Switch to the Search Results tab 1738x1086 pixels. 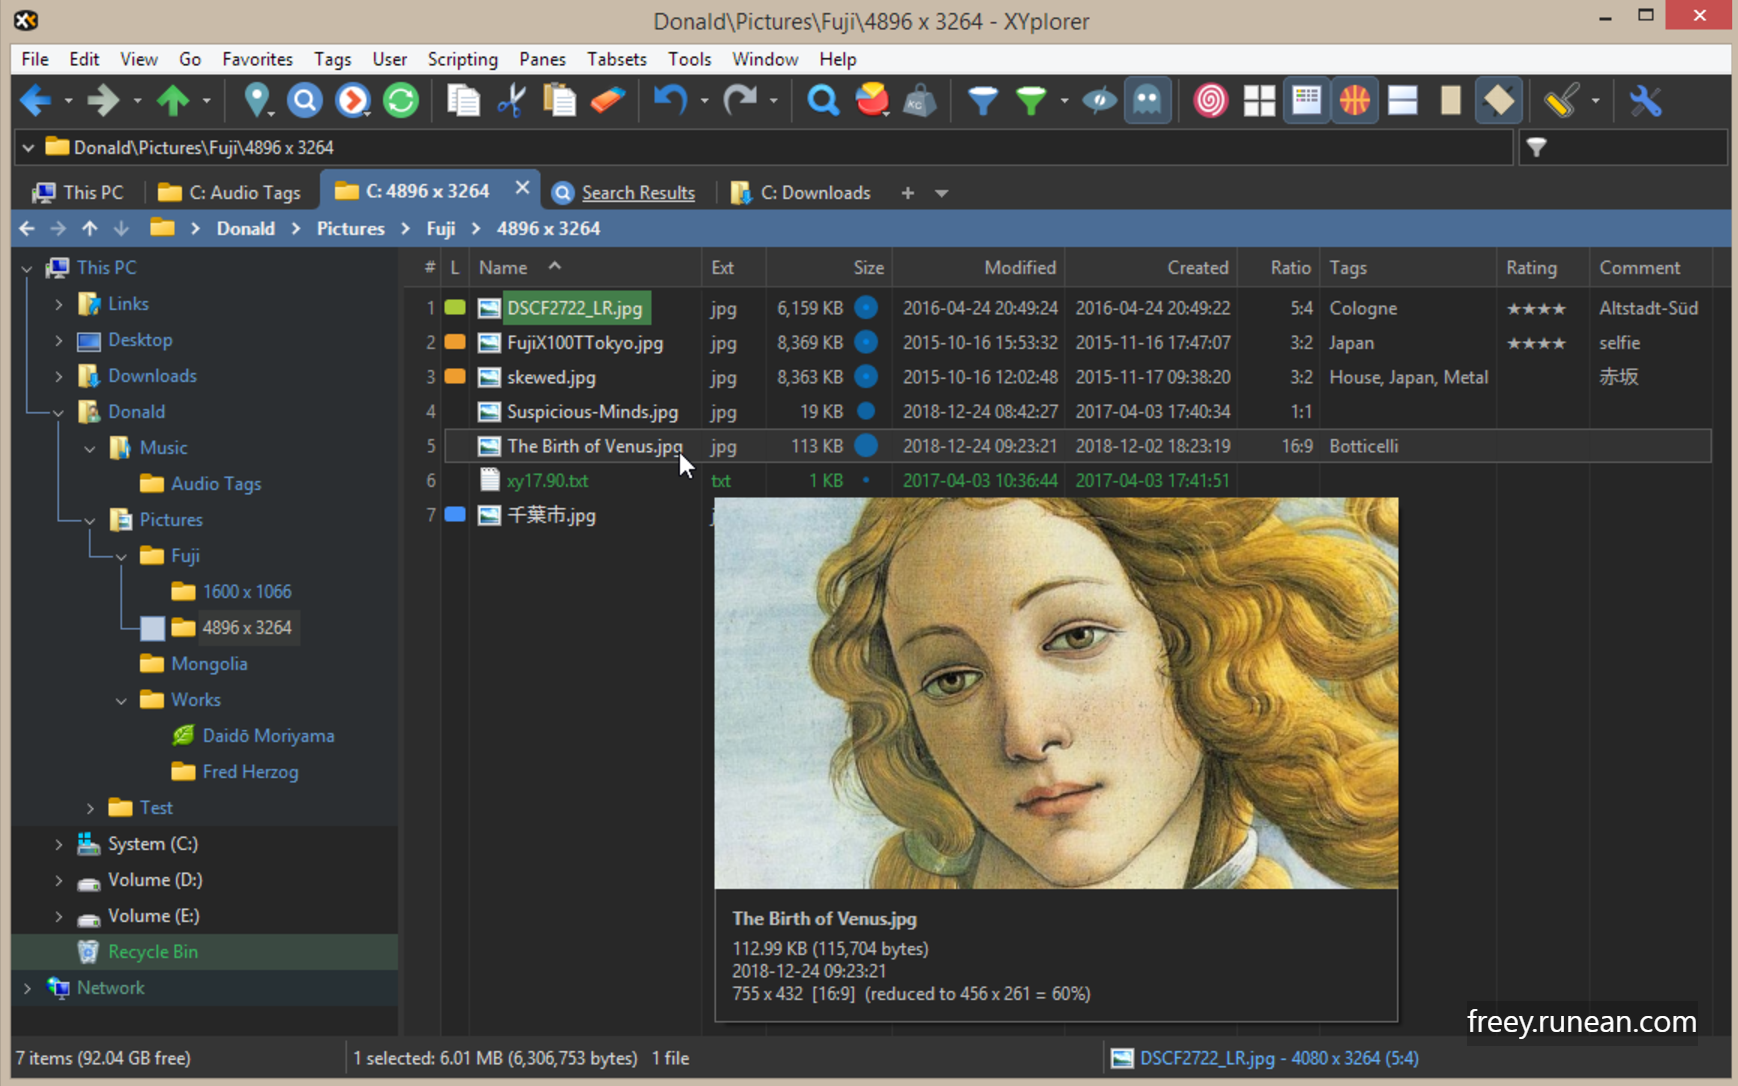pyautogui.click(x=624, y=192)
